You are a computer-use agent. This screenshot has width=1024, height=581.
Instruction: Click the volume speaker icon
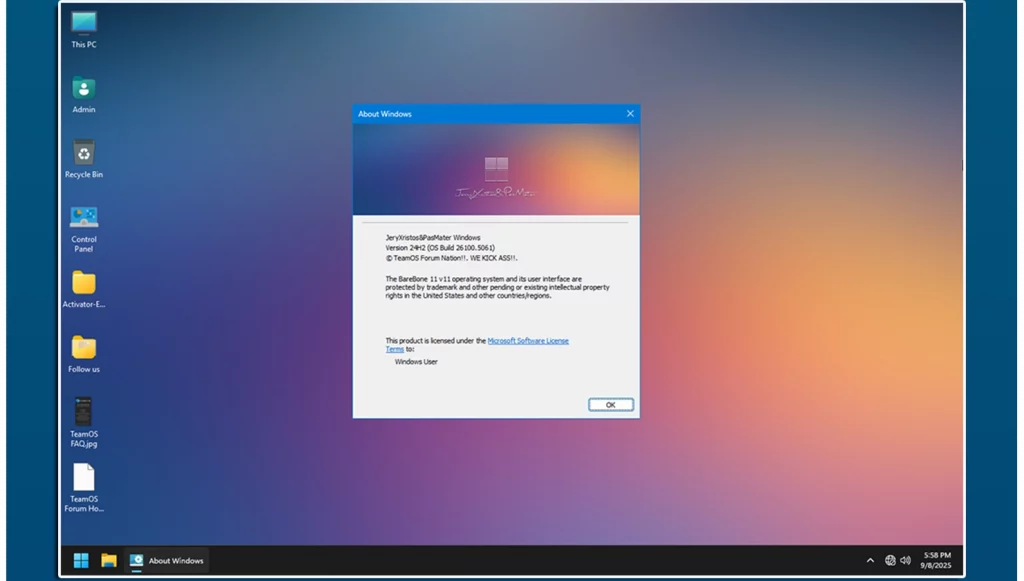905,560
